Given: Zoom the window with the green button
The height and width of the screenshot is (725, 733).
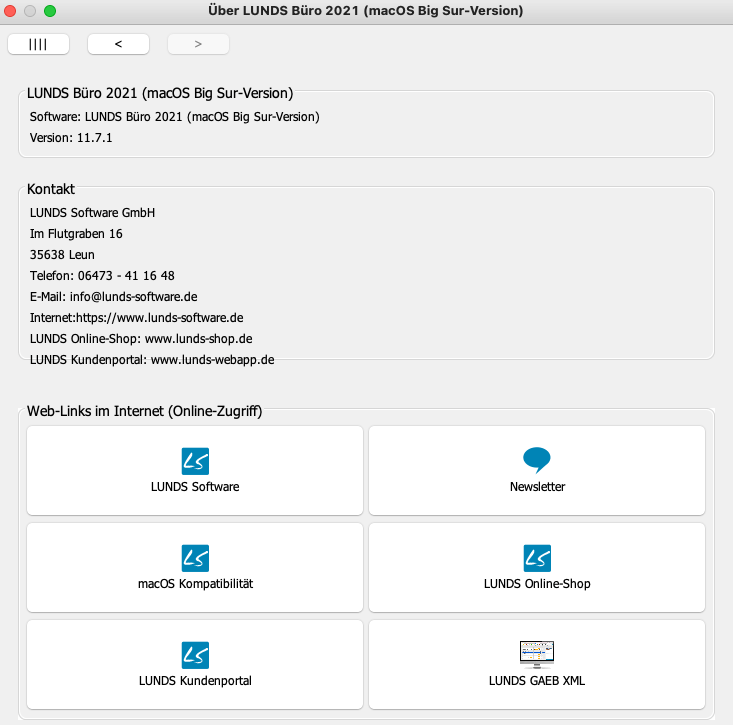Looking at the screenshot, I should coord(50,11).
